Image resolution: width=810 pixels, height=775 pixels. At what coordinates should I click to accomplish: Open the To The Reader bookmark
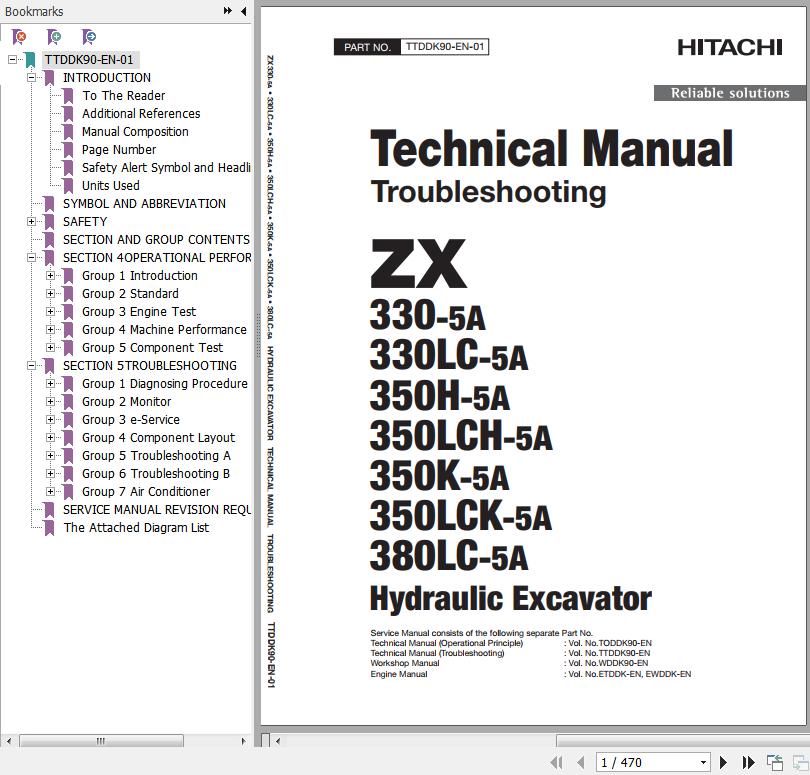coord(123,96)
